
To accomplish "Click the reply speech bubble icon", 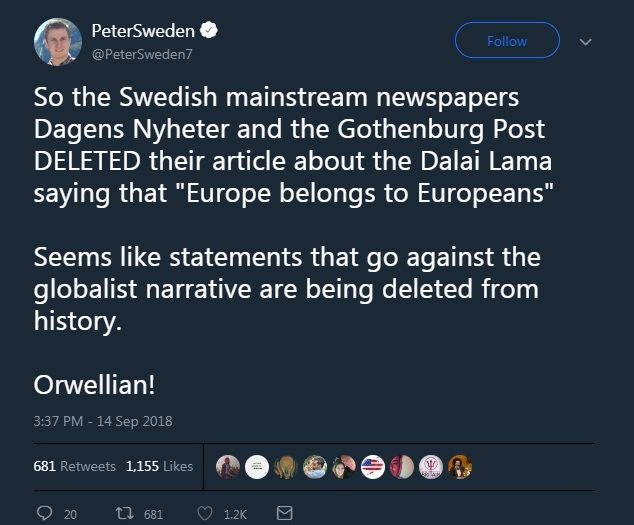I will tap(44, 513).
